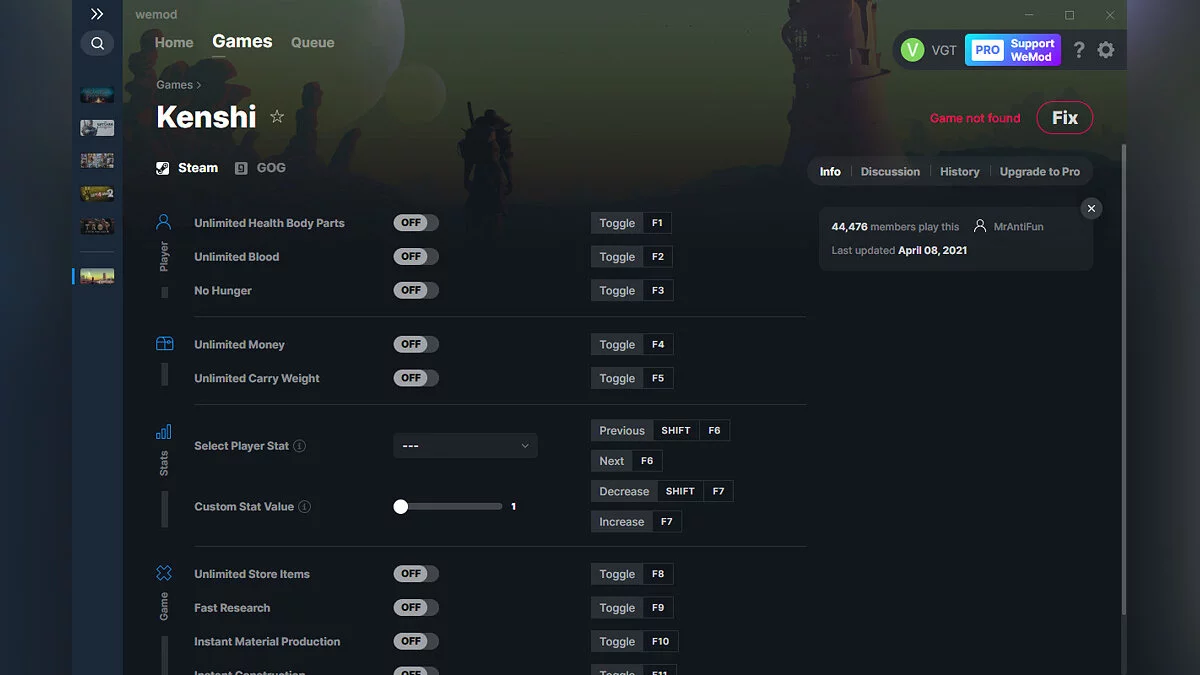Viewport: 1200px width, 675px height.
Task: Click the Games breadcrumb link
Action: pyautogui.click(x=174, y=85)
